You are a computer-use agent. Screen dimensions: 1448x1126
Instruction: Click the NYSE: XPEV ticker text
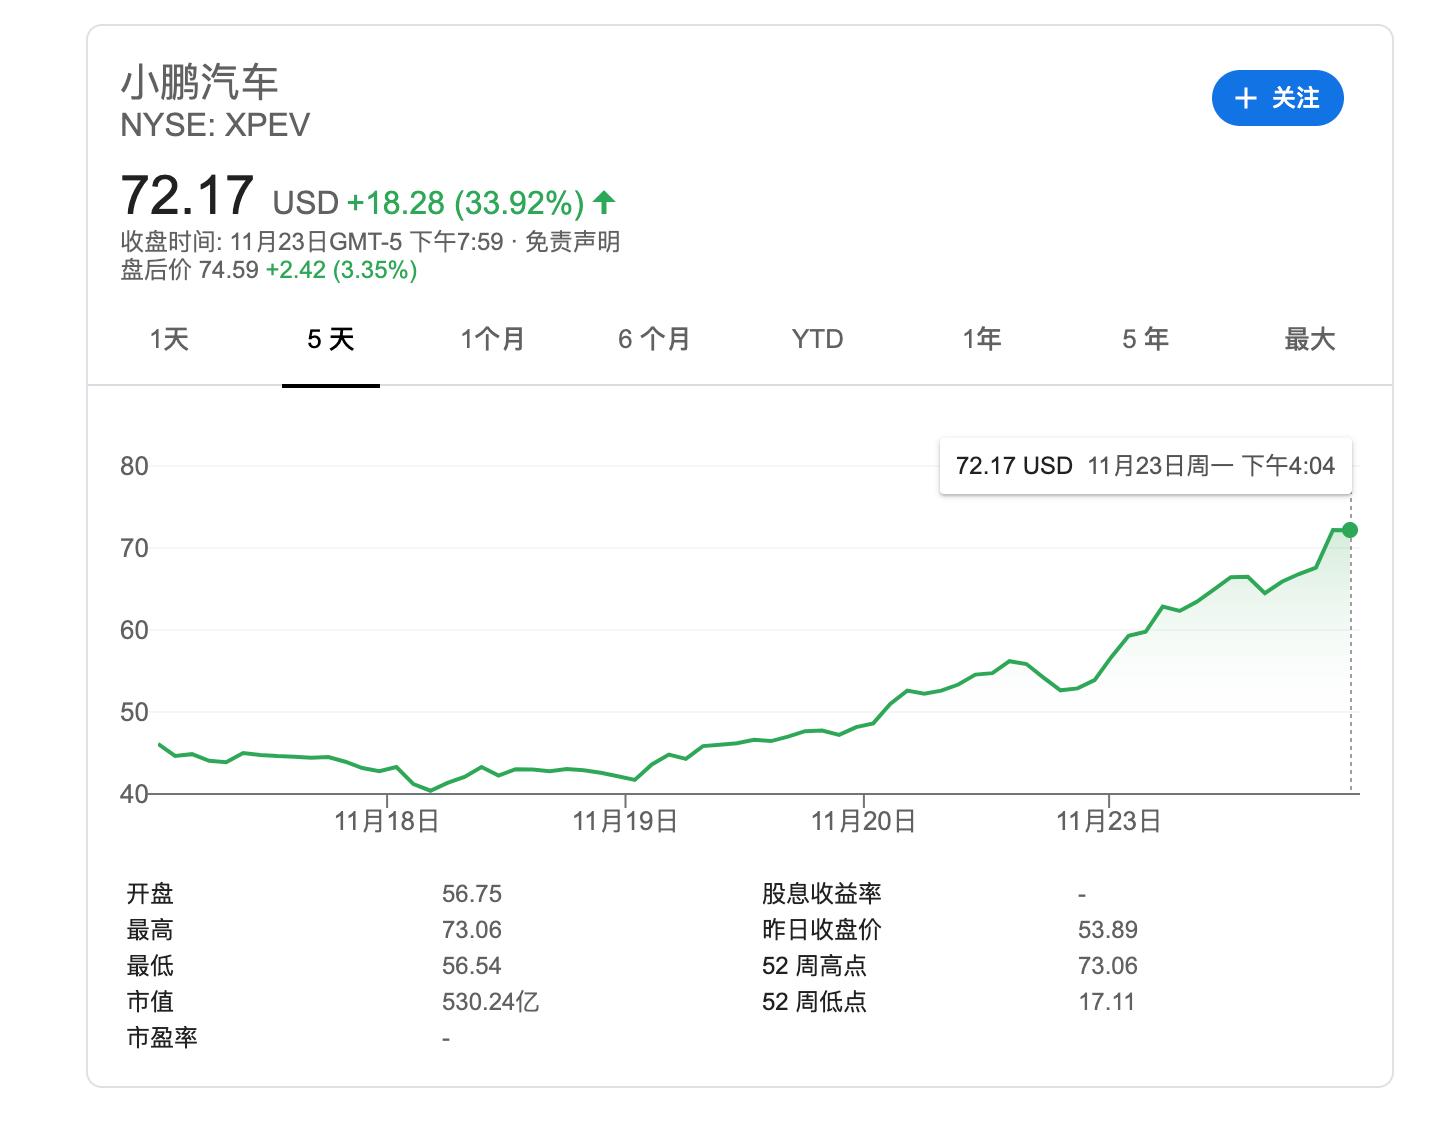tap(215, 125)
